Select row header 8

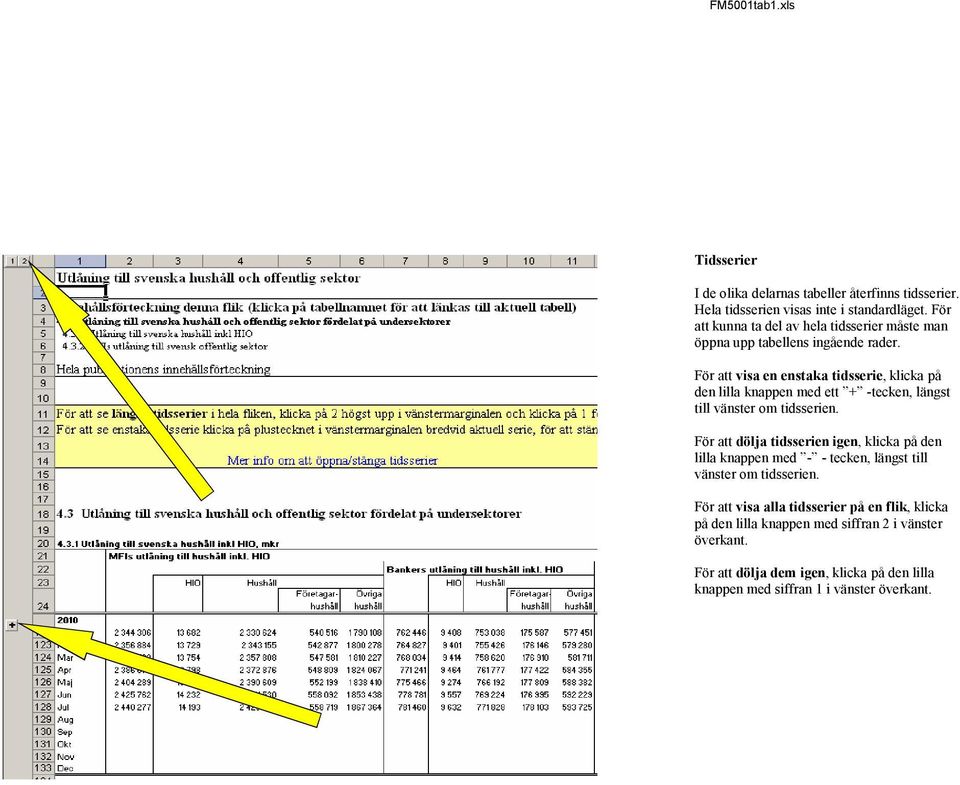(x=43, y=370)
